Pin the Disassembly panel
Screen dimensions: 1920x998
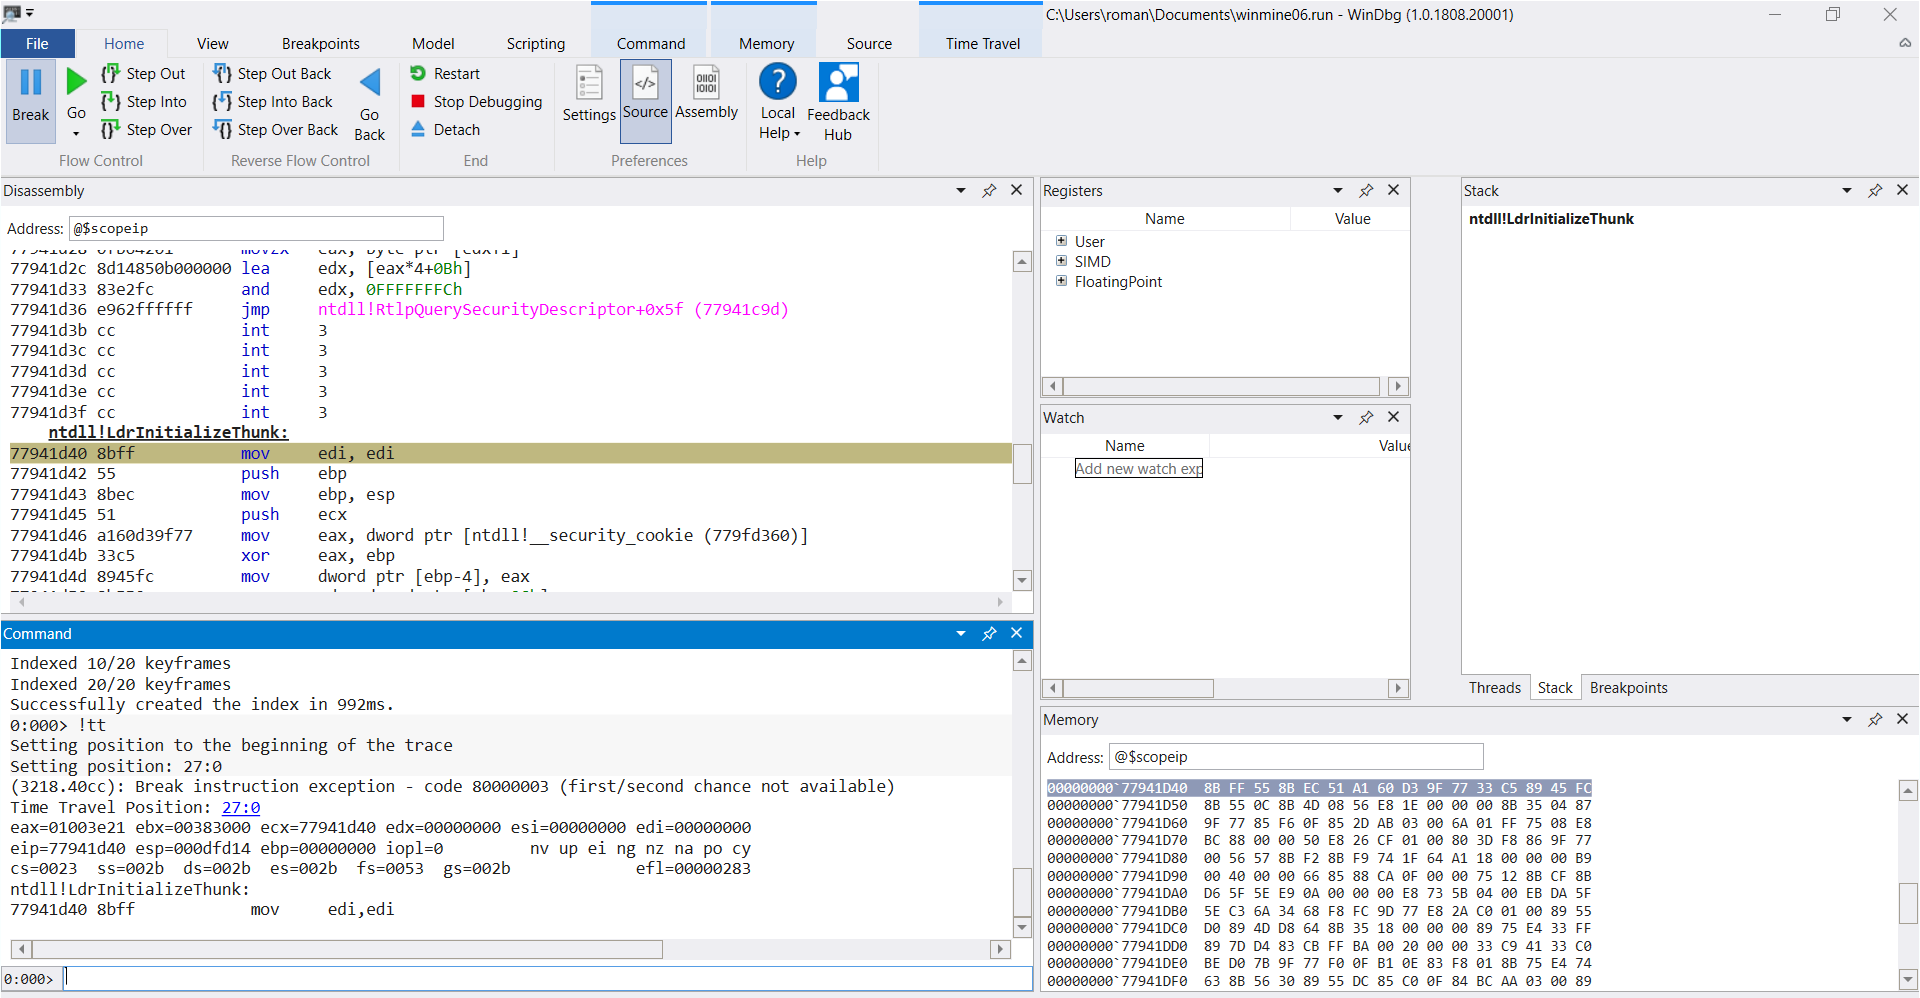click(989, 190)
